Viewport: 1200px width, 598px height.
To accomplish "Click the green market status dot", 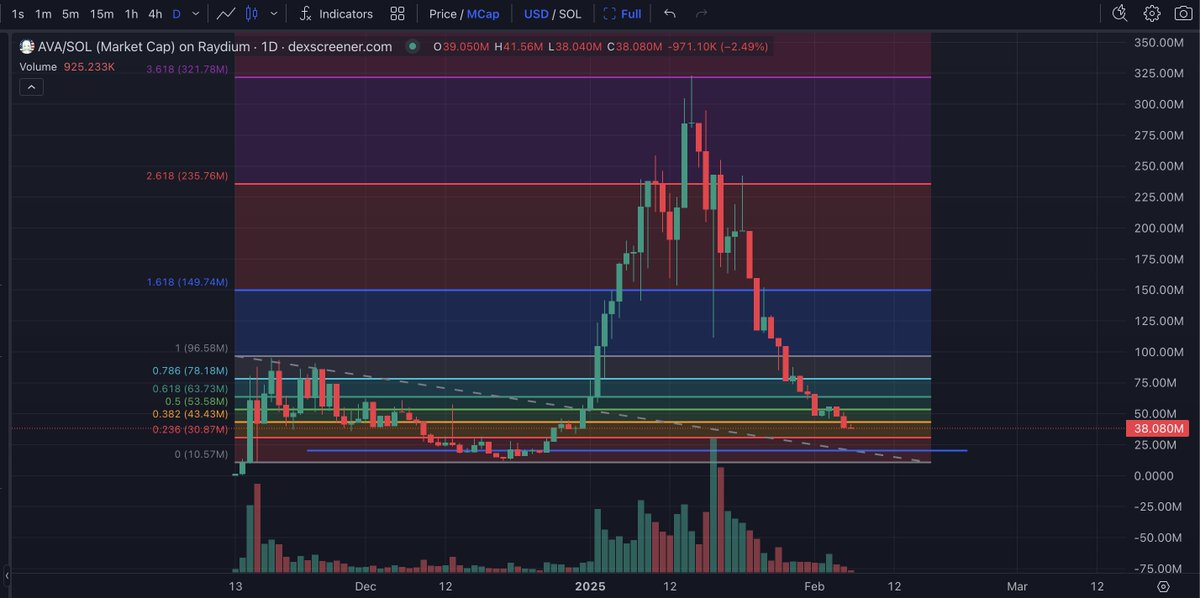I will point(413,47).
